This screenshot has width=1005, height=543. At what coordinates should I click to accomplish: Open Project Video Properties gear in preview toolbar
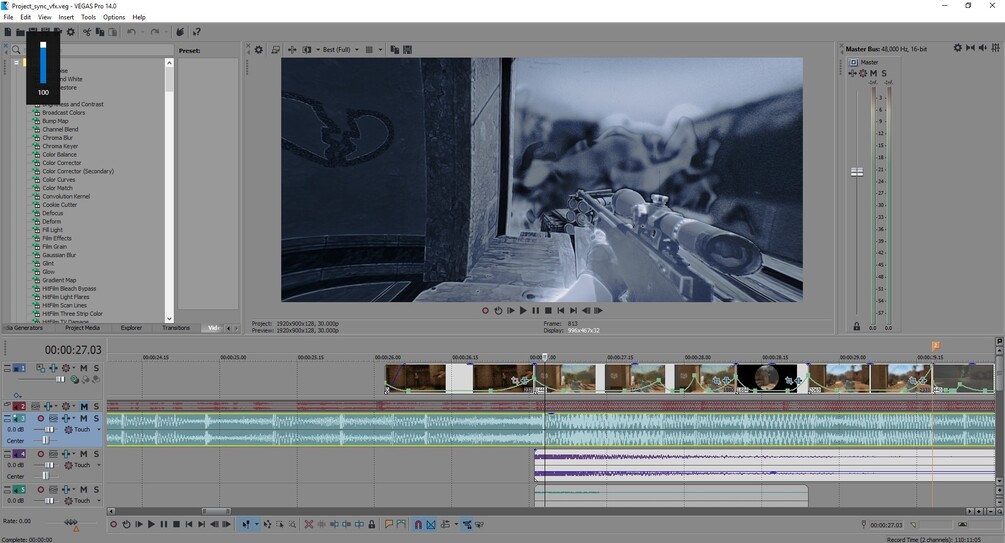(259, 49)
